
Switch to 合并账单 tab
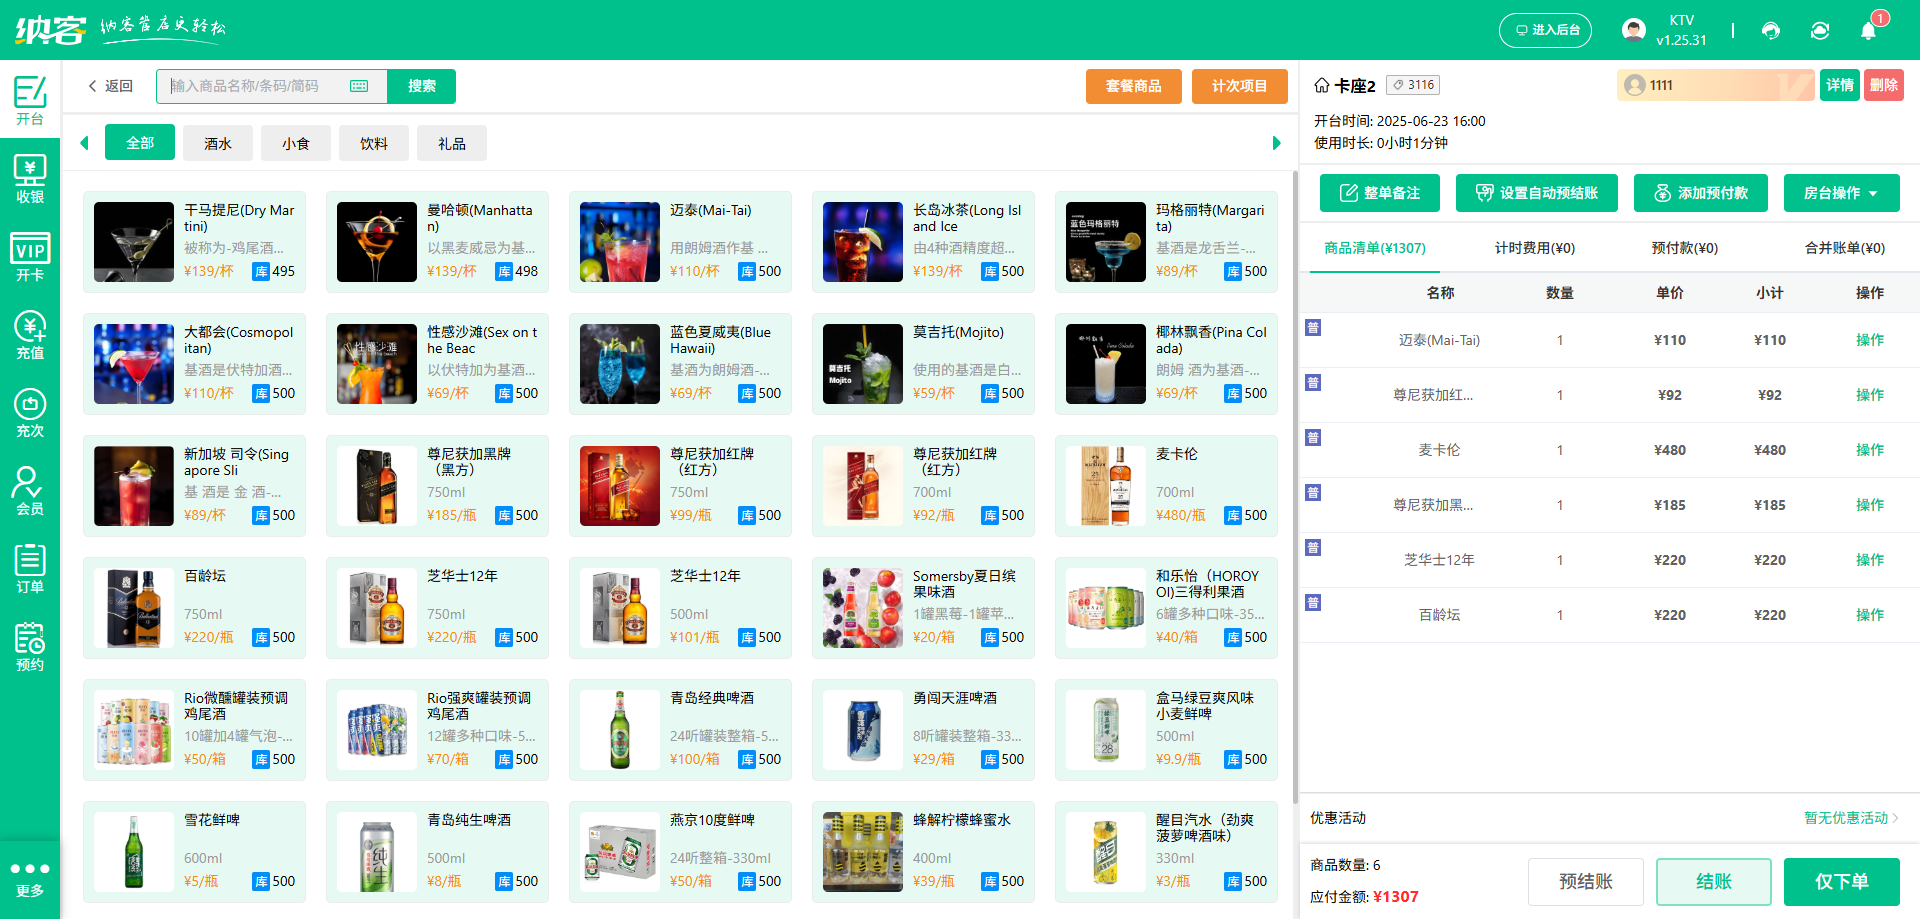tap(1844, 248)
